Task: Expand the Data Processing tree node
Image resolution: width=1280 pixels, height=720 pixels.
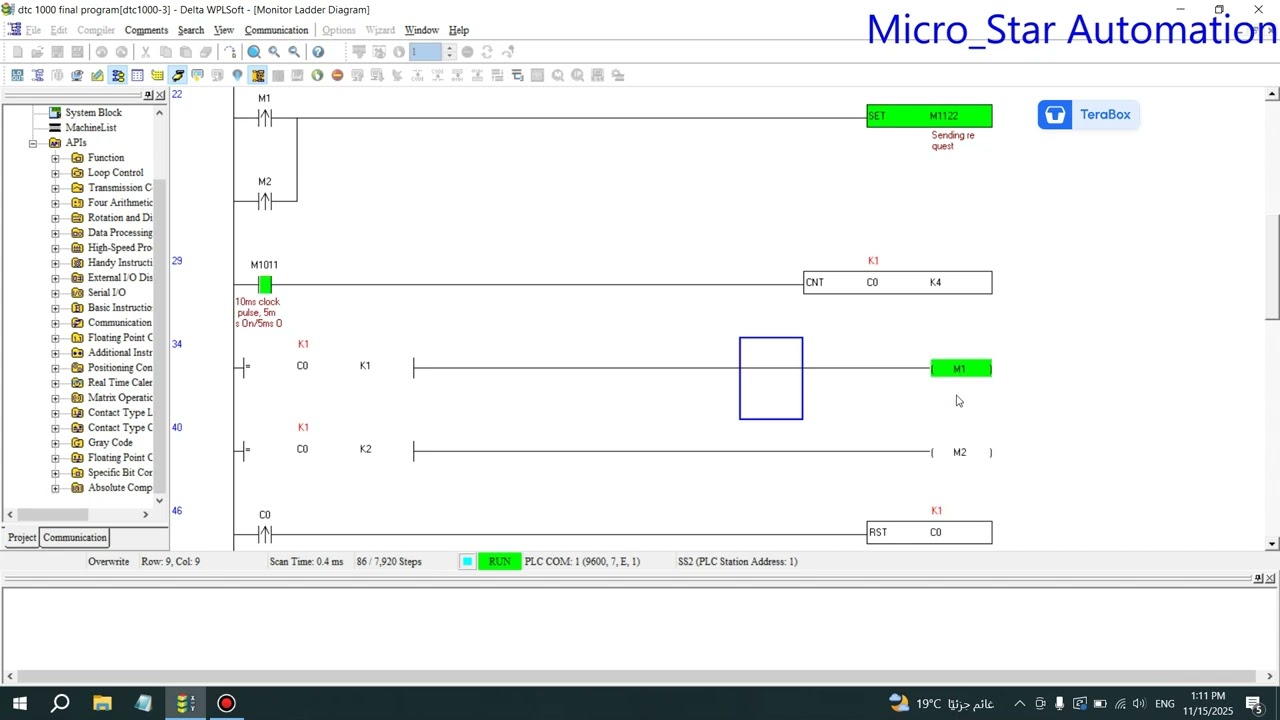Action: [x=55, y=233]
